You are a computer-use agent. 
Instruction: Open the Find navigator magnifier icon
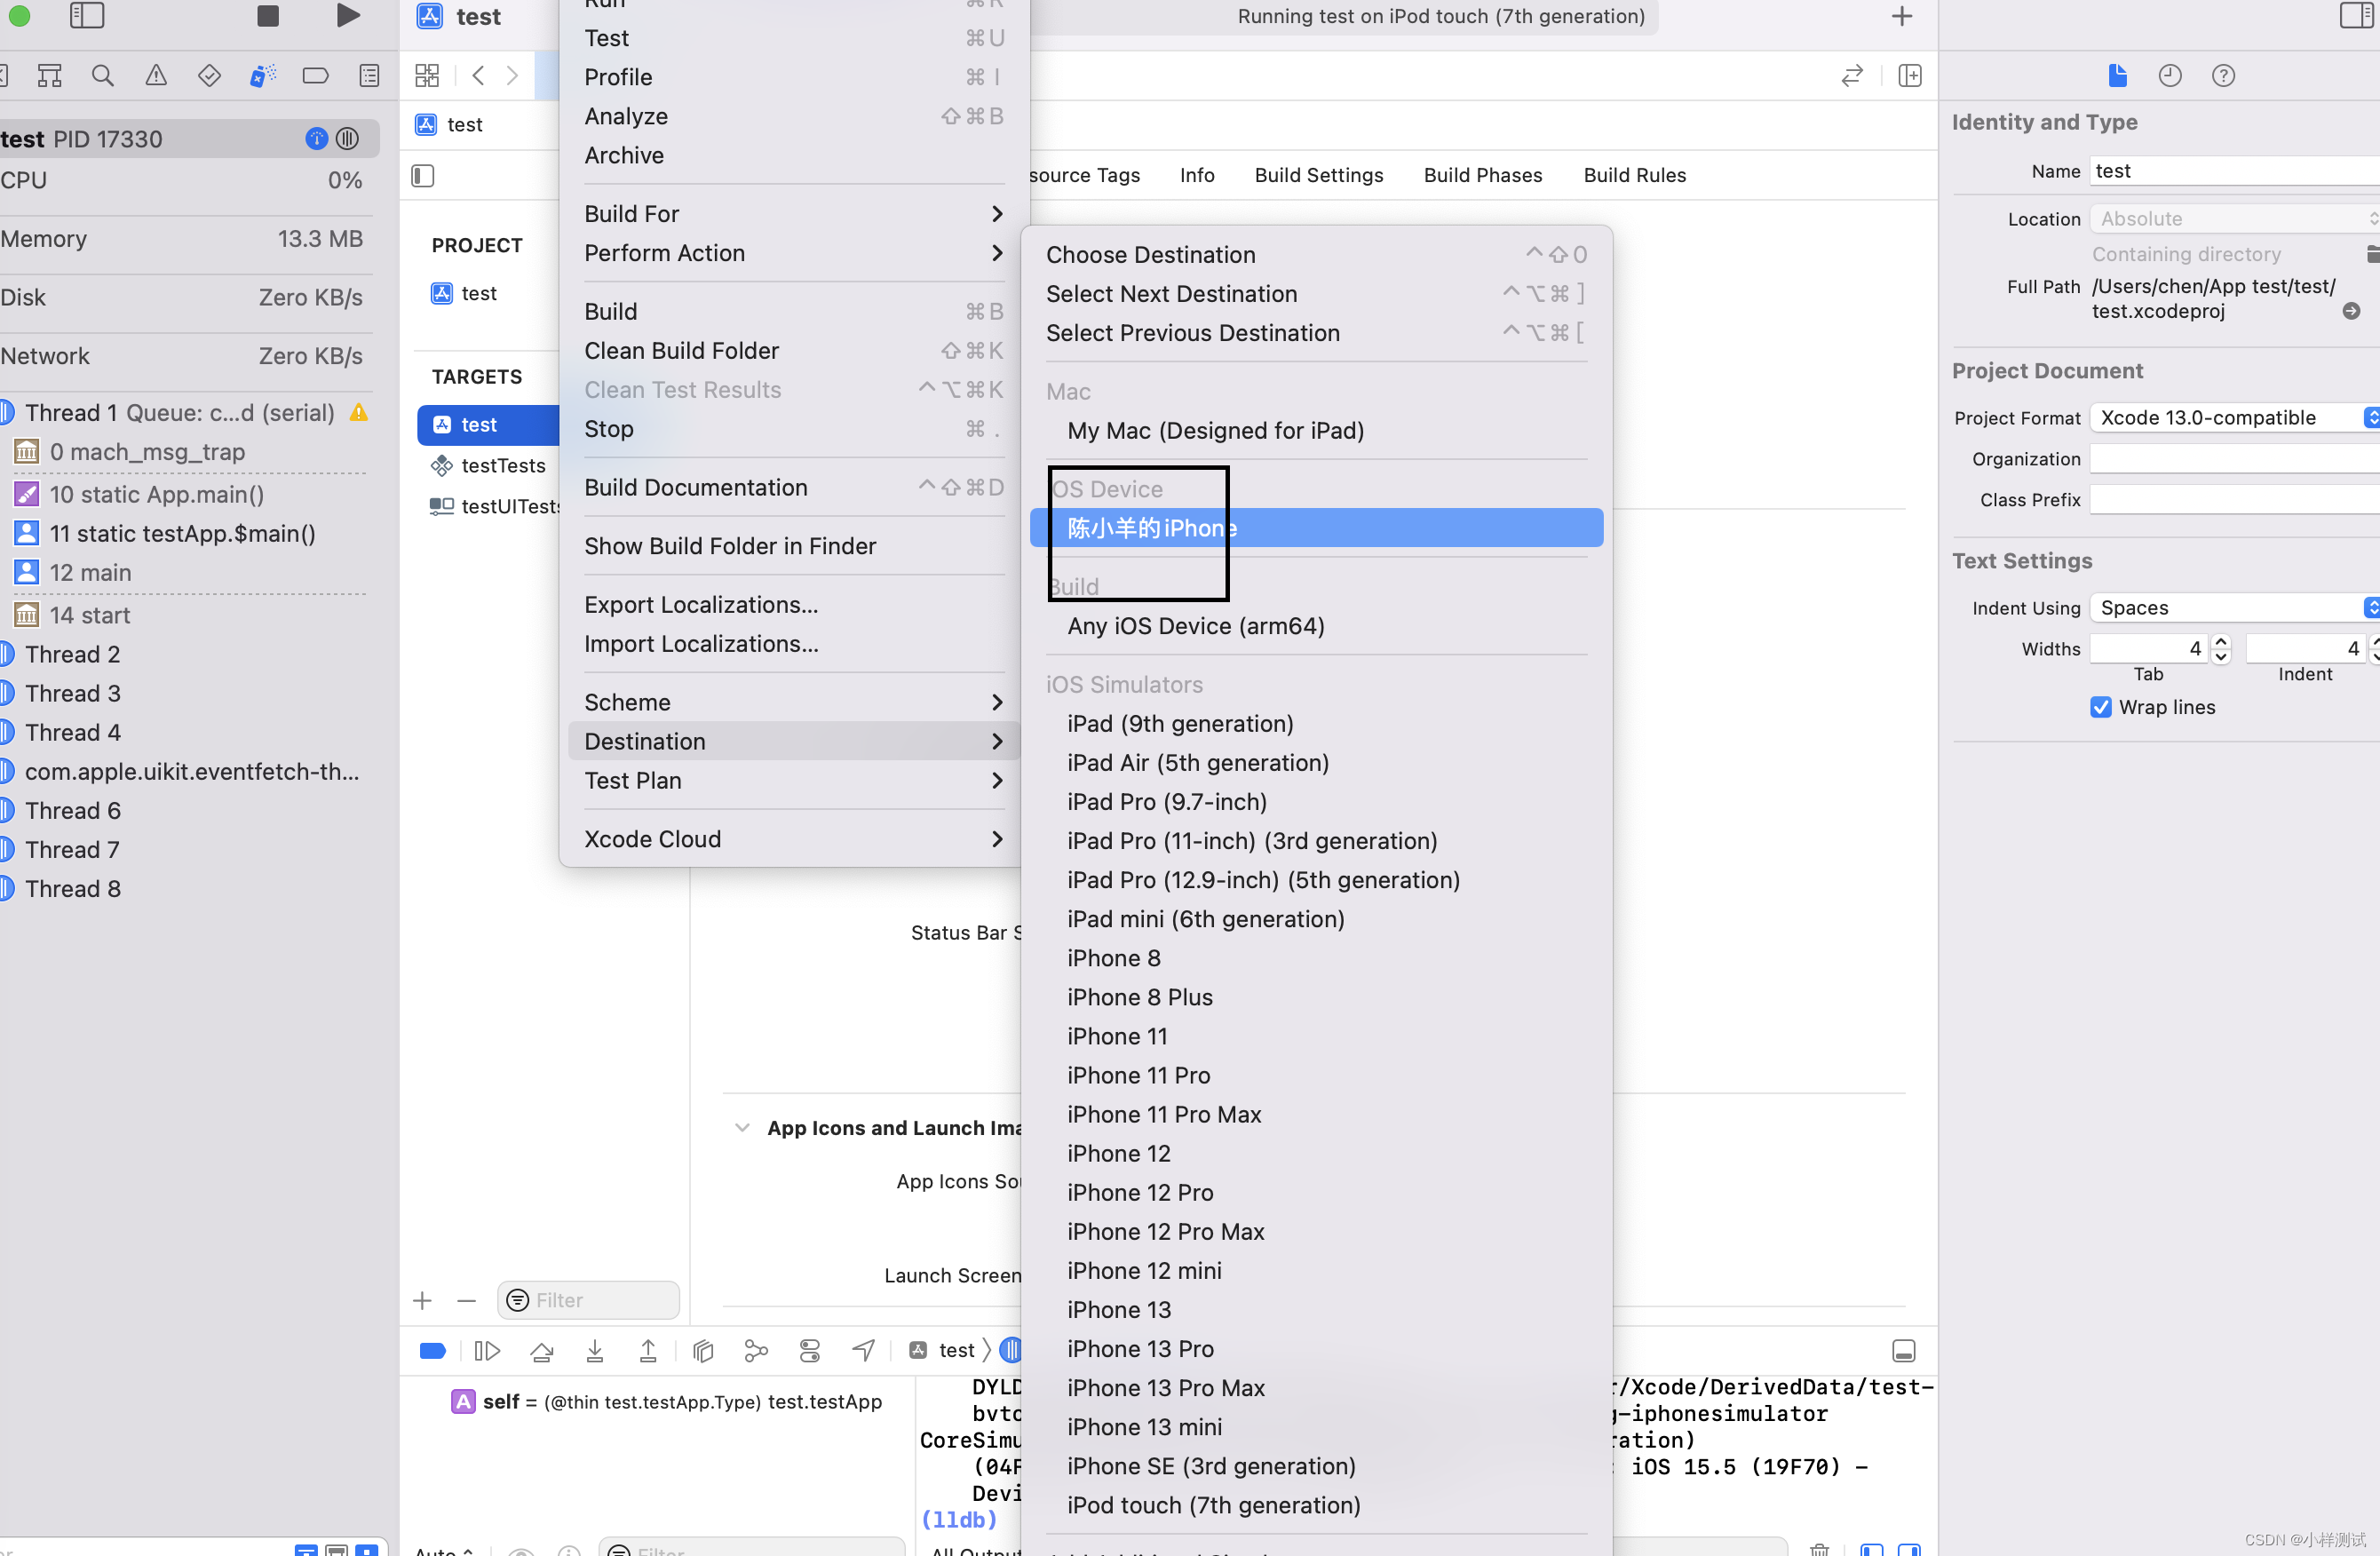pyautogui.click(x=102, y=75)
